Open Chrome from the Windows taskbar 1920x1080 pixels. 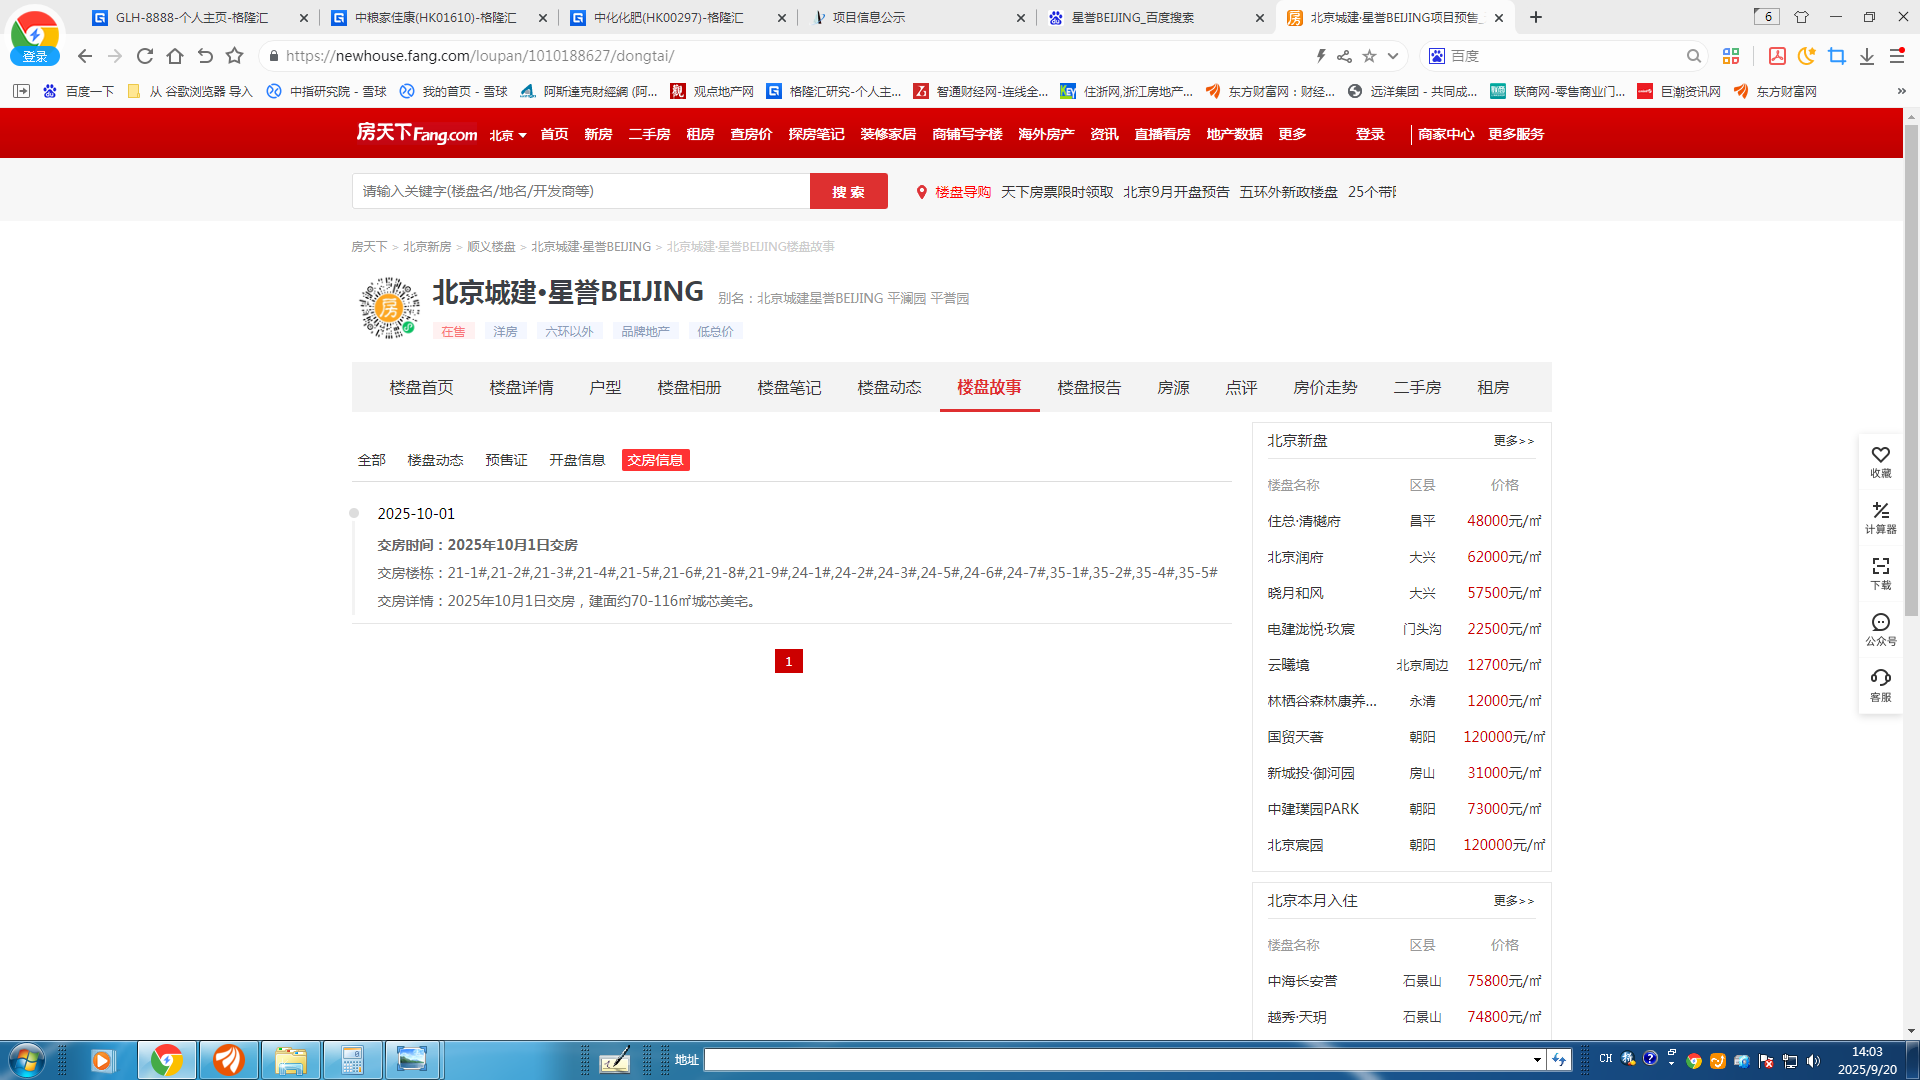point(167,1060)
